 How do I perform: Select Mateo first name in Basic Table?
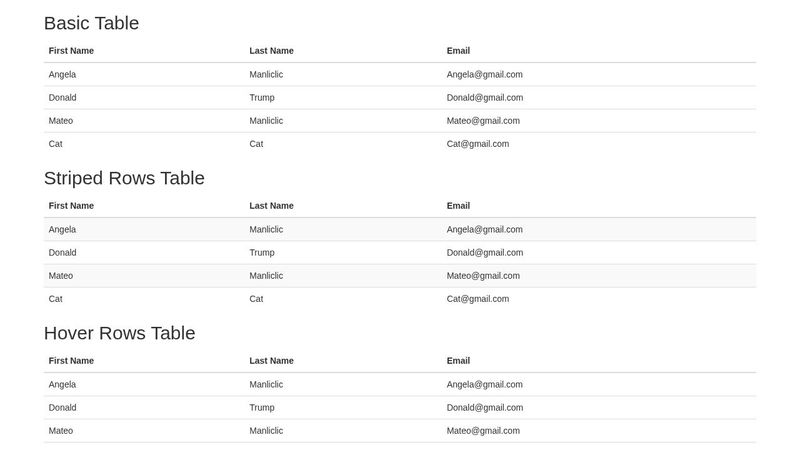[x=61, y=121]
